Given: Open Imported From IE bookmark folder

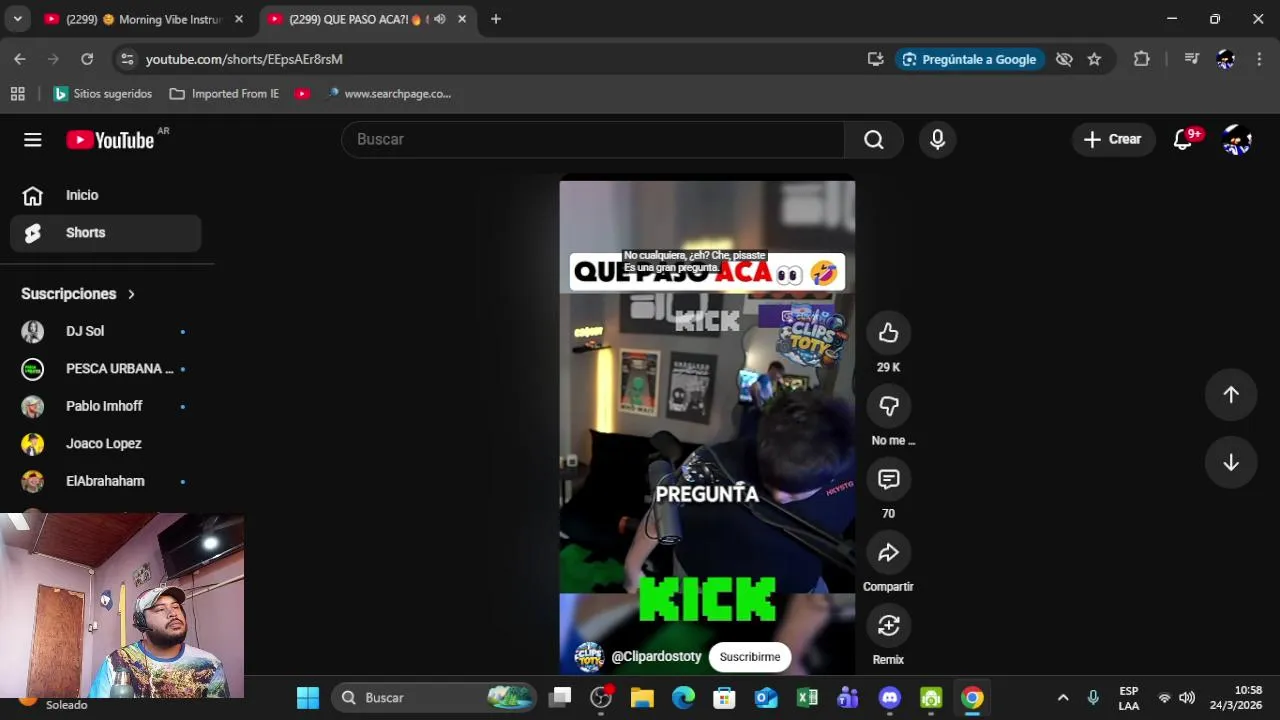Looking at the screenshot, I should (224, 94).
